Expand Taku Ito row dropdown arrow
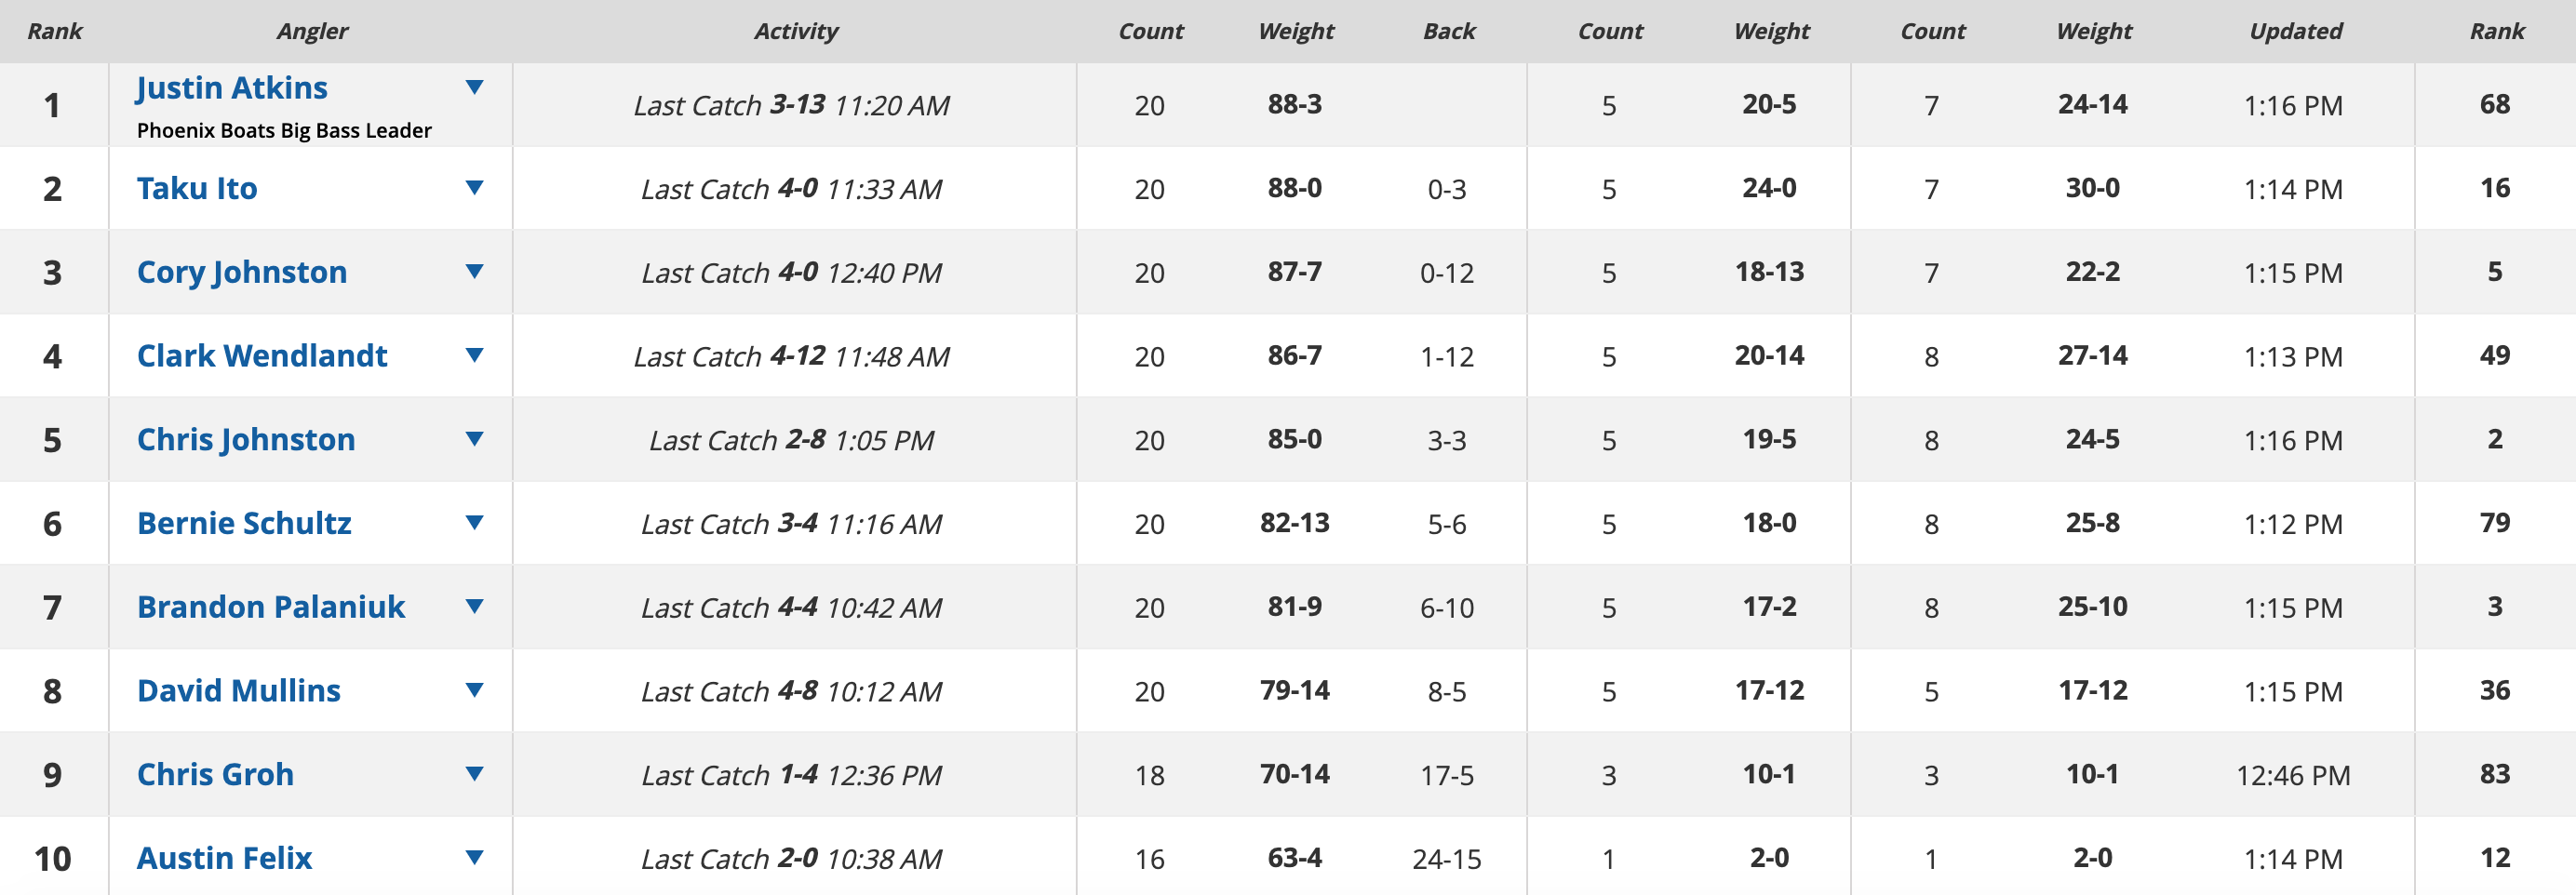 475,188
